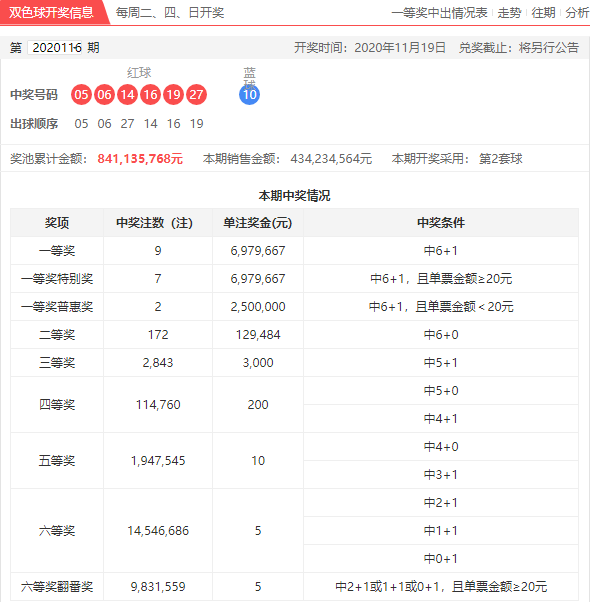The height and width of the screenshot is (602, 591).
Task: Open the 往期 past draws link
Action: coord(543,13)
